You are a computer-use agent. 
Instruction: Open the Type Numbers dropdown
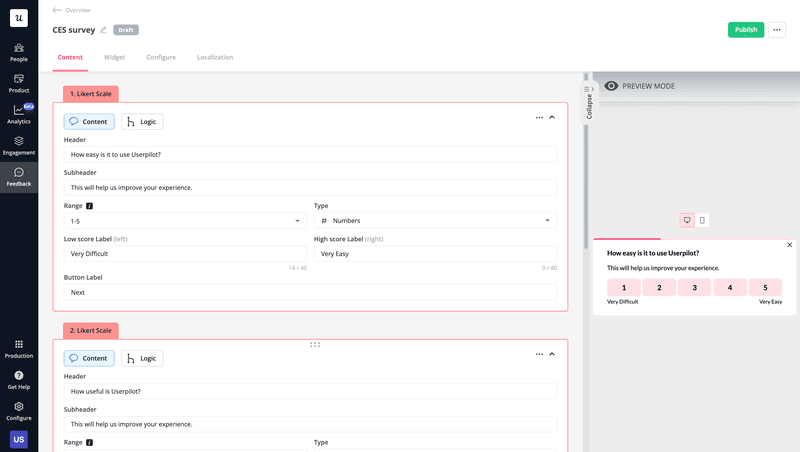coord(435,220)
